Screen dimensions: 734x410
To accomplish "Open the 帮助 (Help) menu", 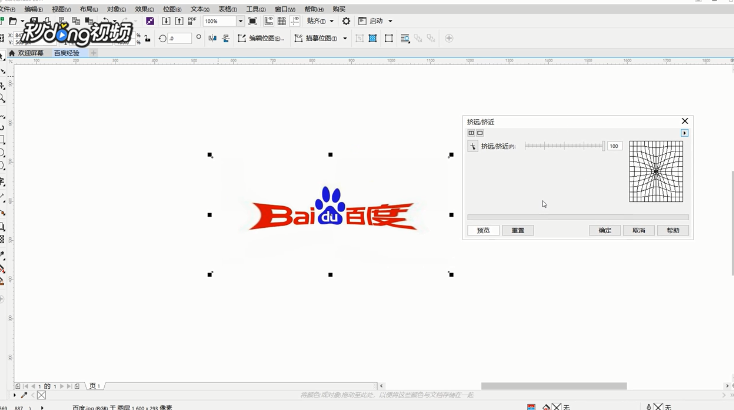I will click(x=314, y=9).
